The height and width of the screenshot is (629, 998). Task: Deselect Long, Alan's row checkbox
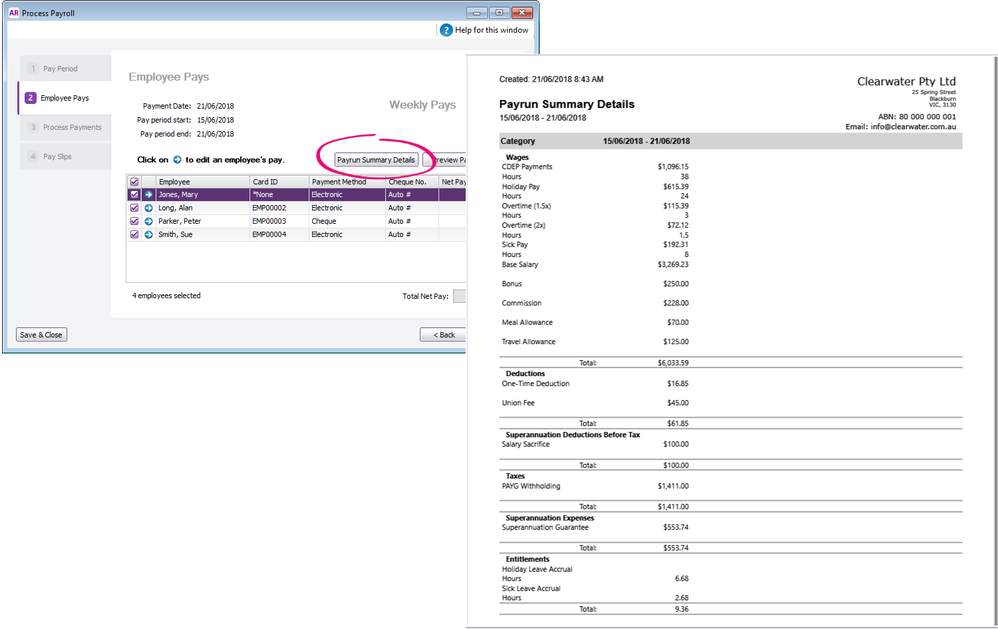coord(134,208)
